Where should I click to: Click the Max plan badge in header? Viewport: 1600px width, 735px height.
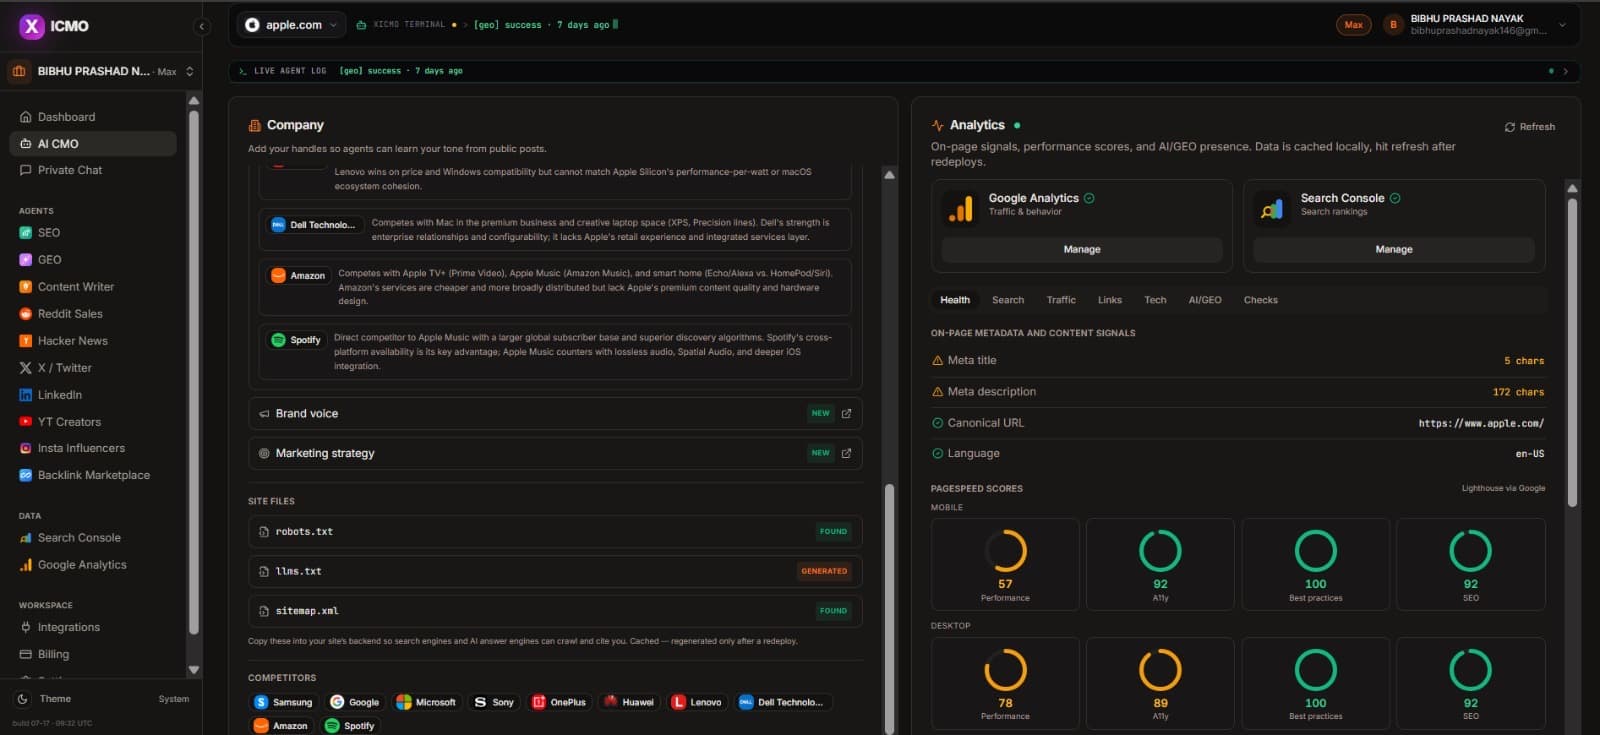(x=1353, y=25)
